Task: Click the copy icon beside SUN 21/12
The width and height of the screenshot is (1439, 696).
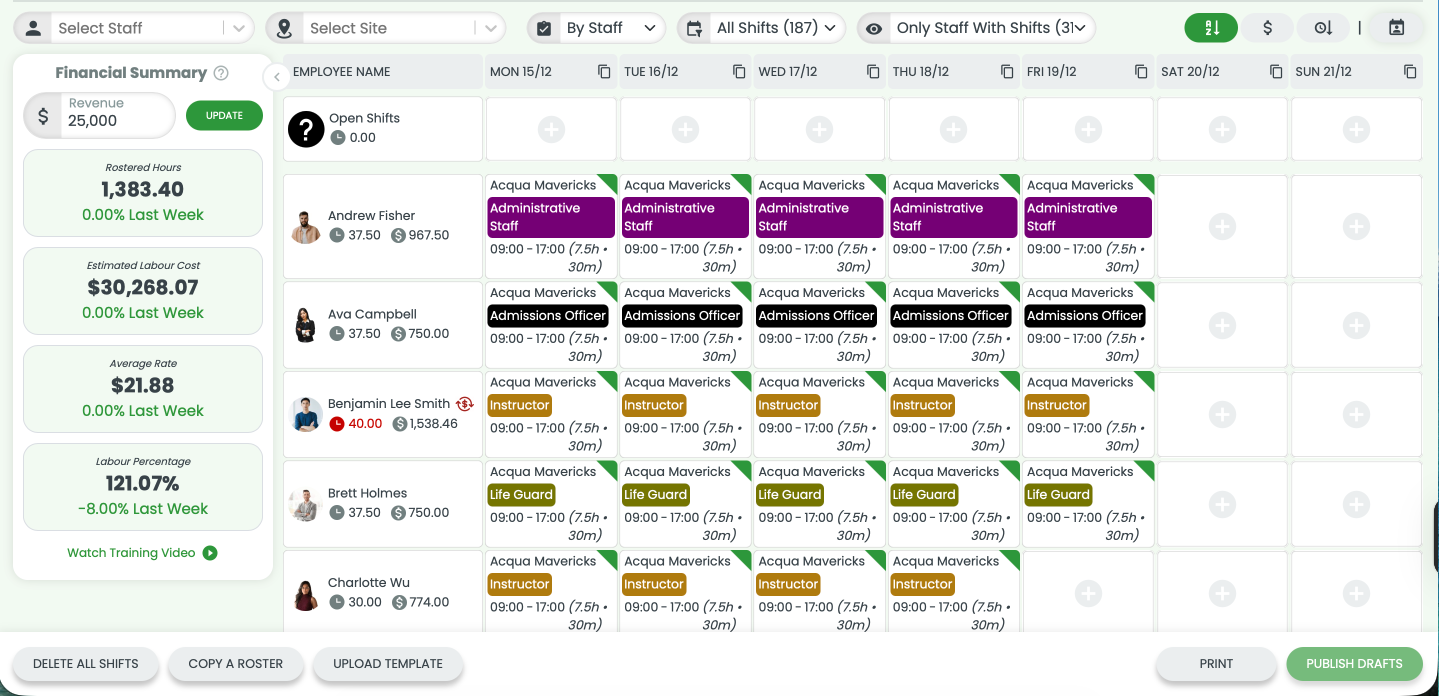Action: [1410, 71]
